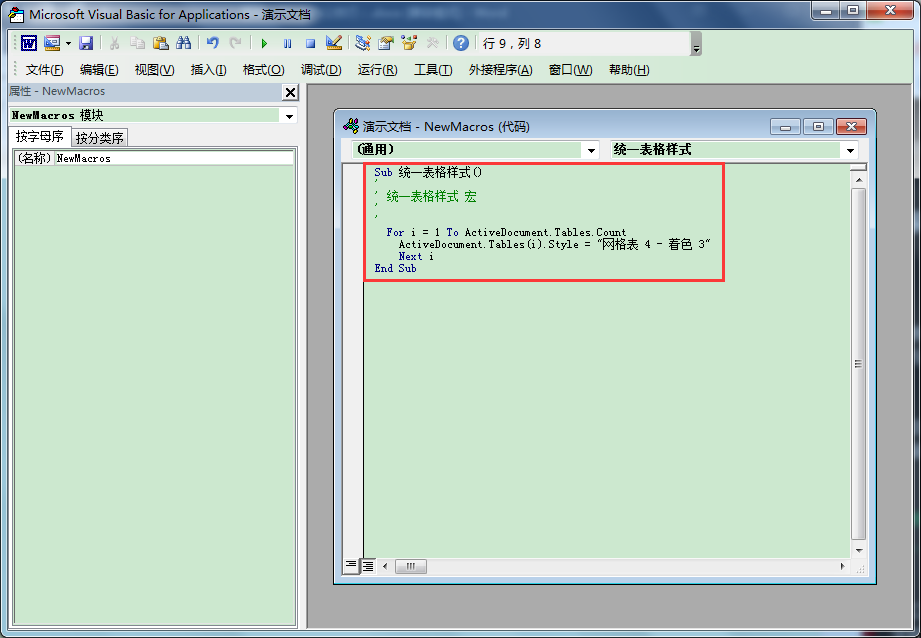Click the Visual Basic title bar app icon

(17, 15)
